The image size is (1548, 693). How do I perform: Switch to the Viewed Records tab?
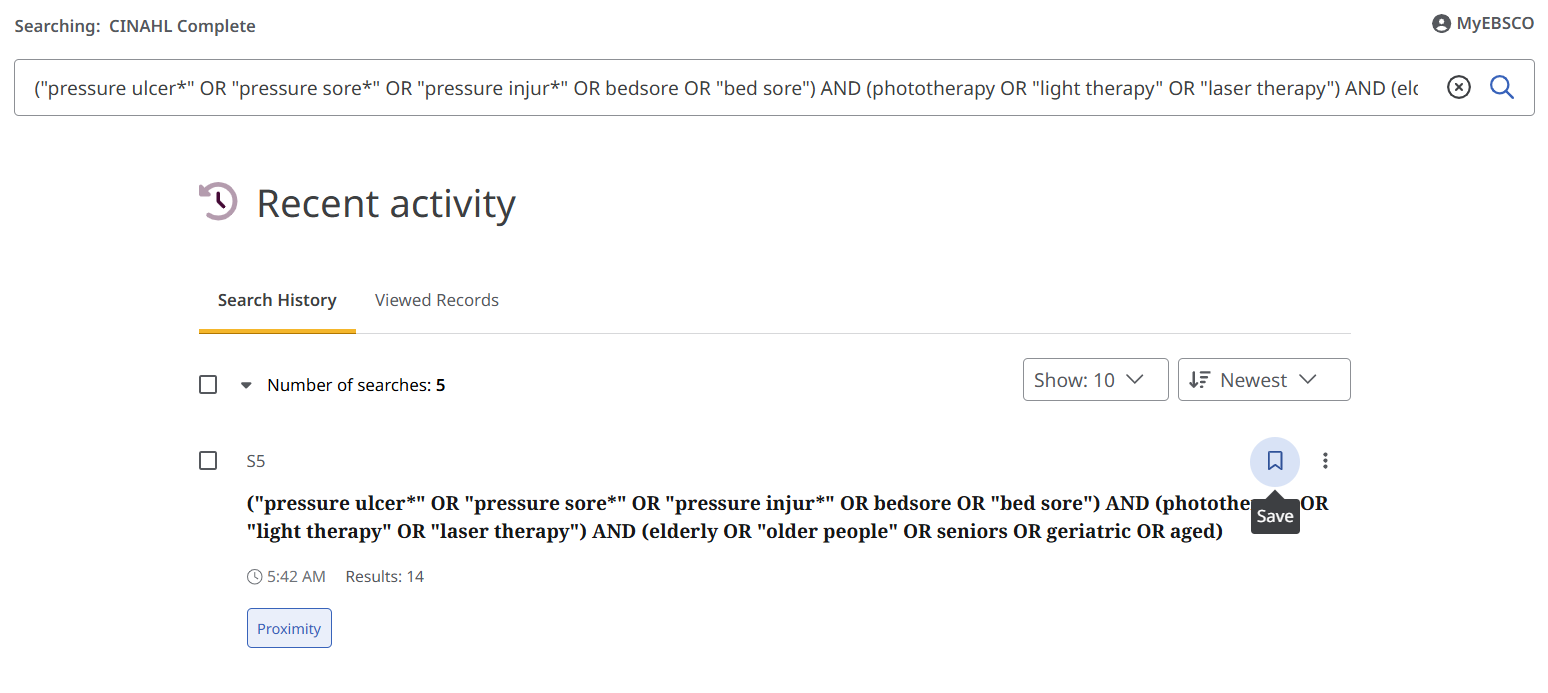pos(437,300)
